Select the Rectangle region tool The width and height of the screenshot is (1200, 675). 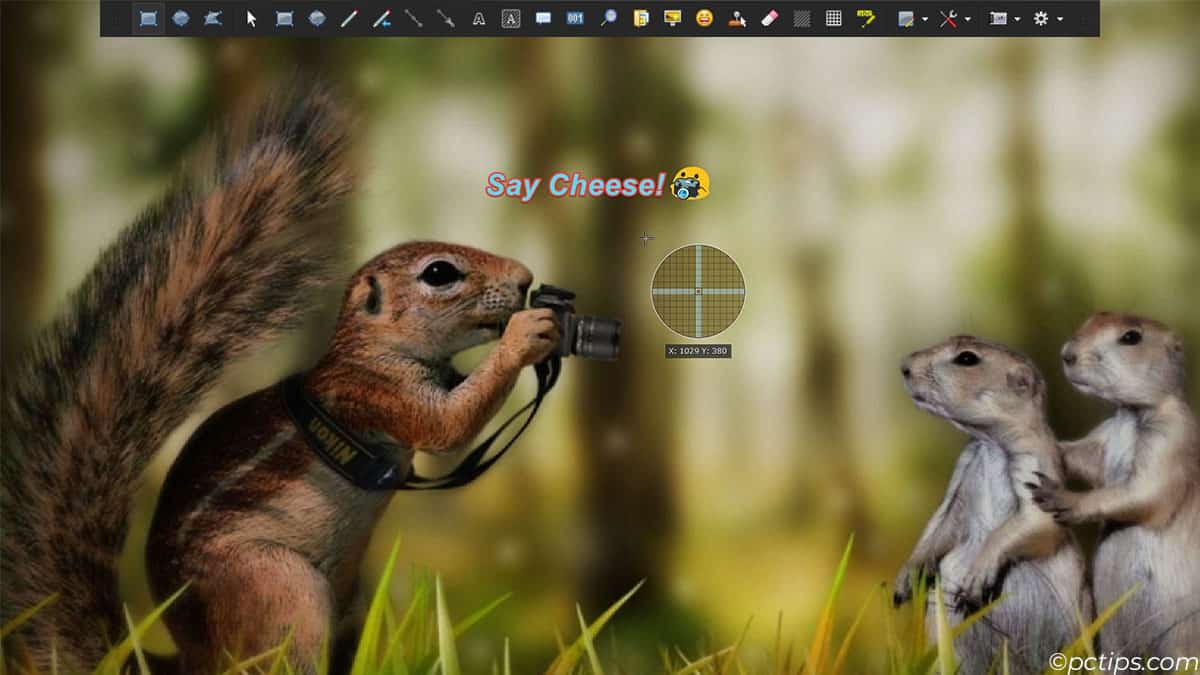[x=149, y=17]
